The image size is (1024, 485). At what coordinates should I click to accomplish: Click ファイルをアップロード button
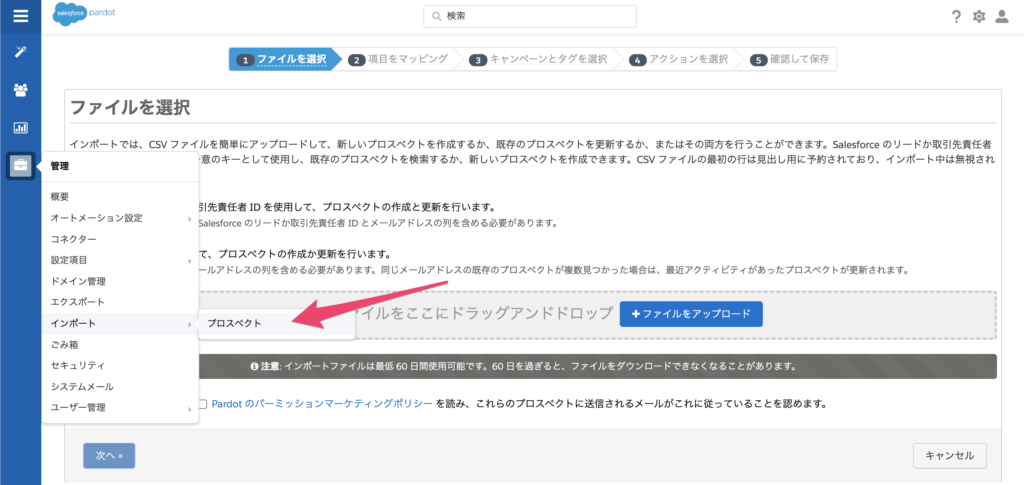pyautogui.click(x=691, y=314)
